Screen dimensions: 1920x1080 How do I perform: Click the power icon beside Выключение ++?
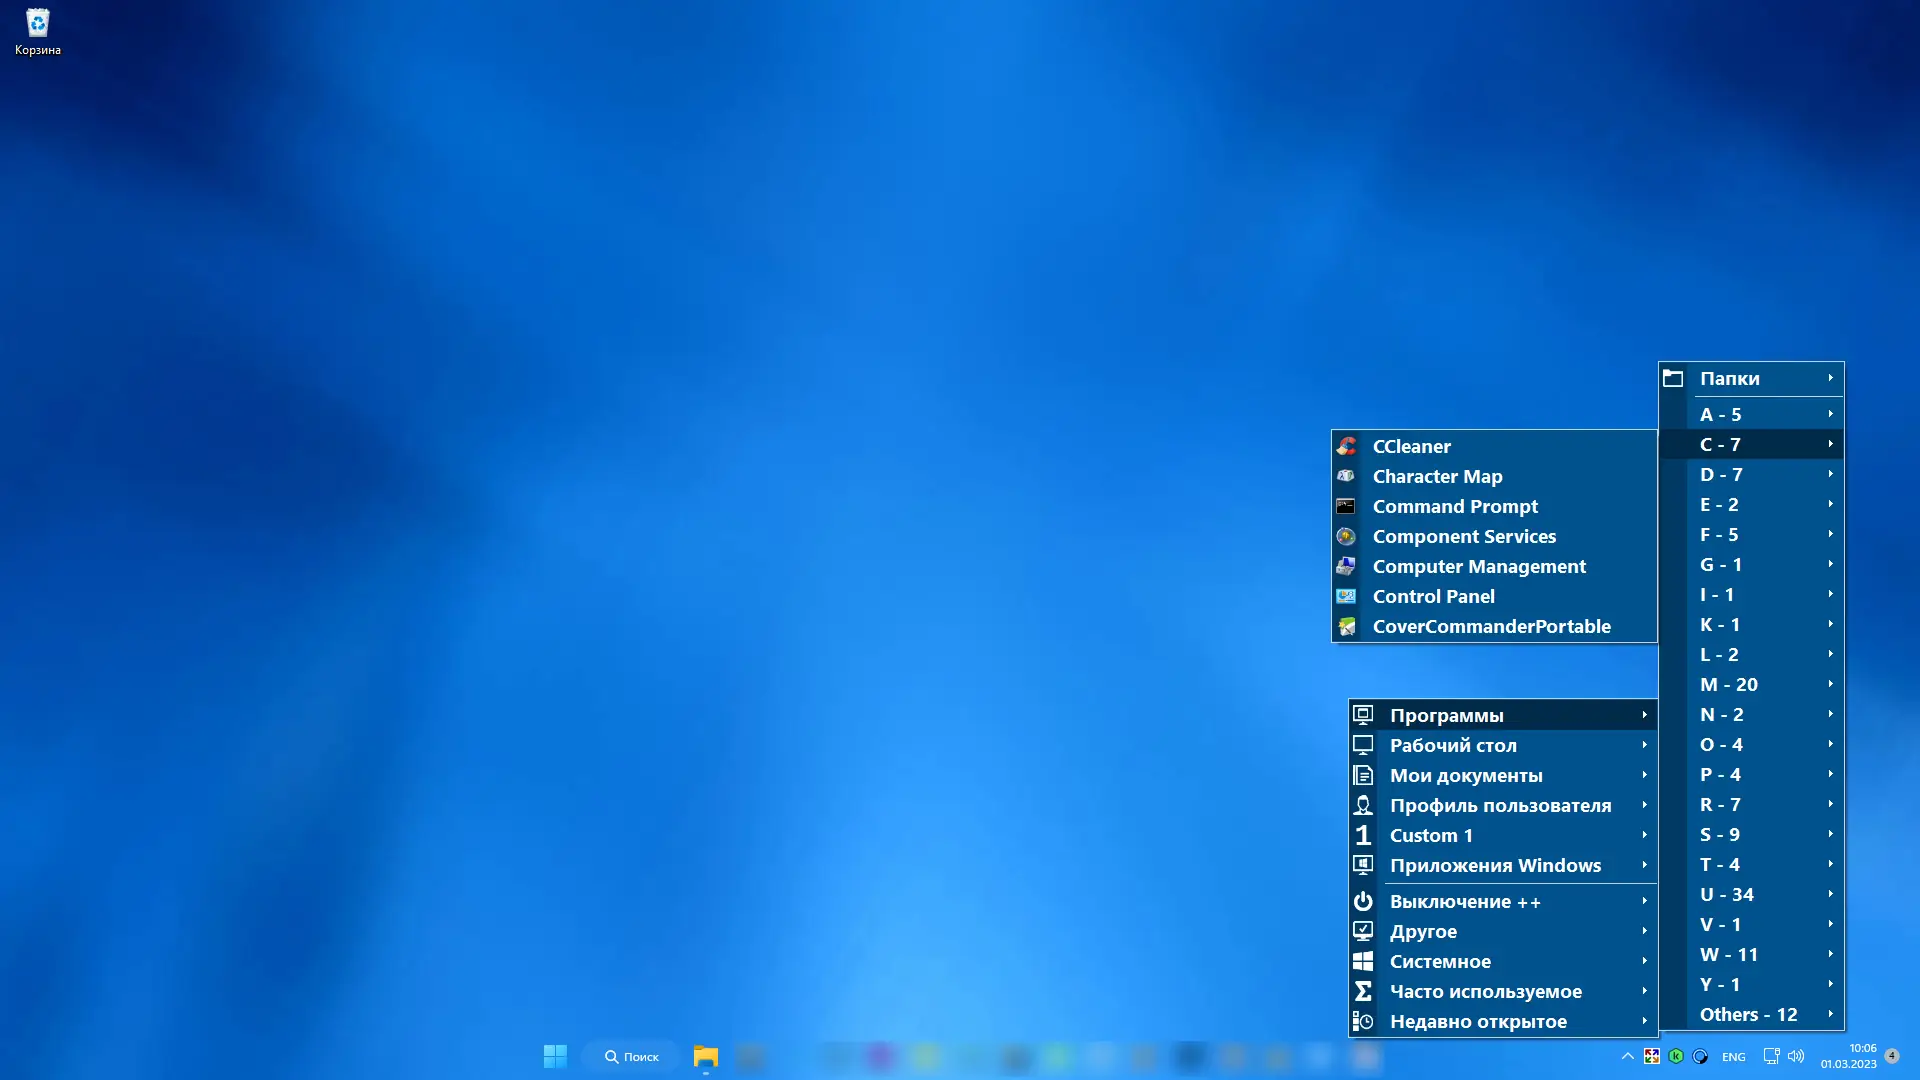1364,900
